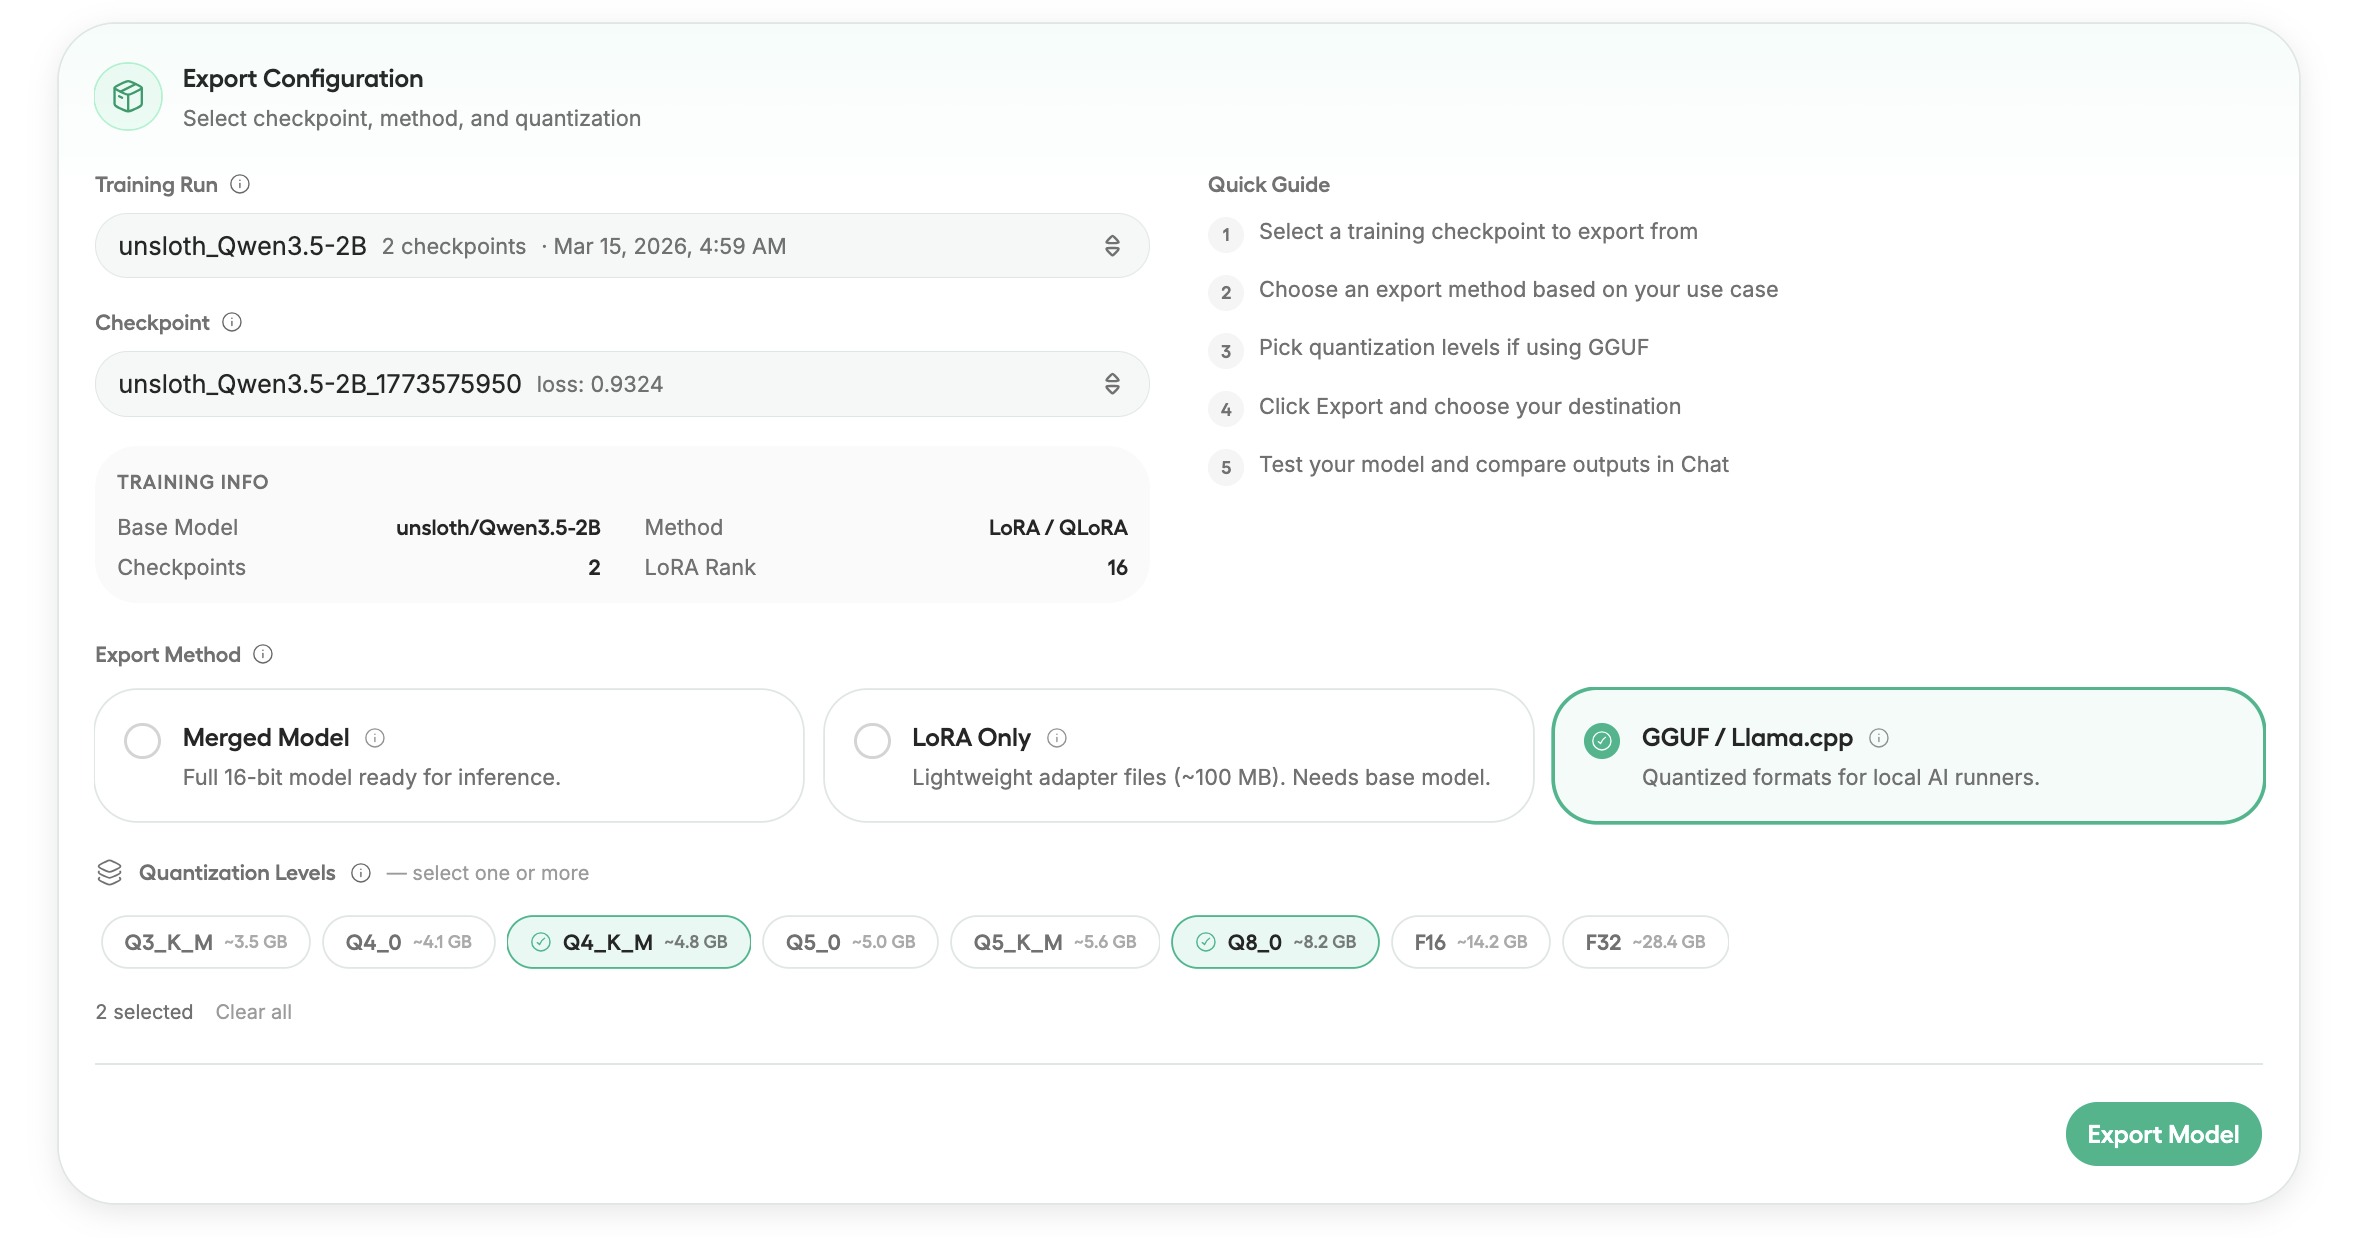Open the Training Run dropdown

(621, 246)
